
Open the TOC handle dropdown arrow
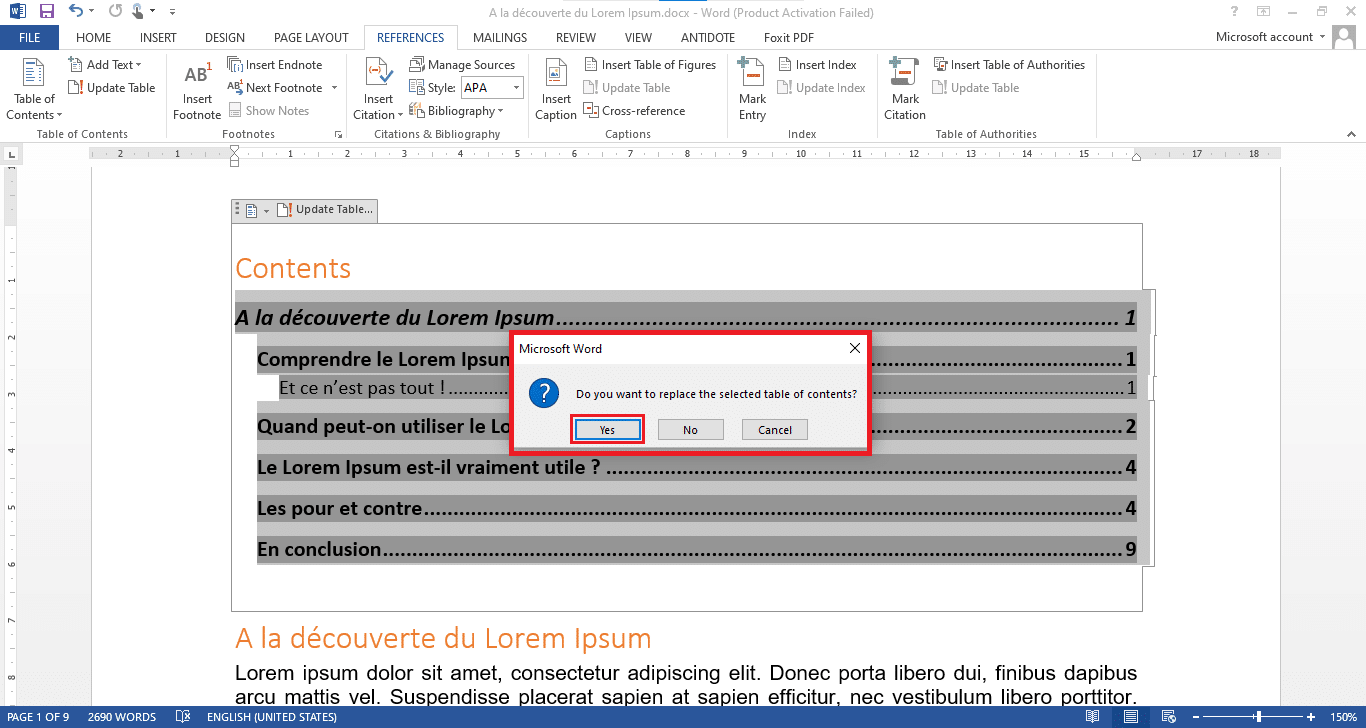tap(267, 211)
